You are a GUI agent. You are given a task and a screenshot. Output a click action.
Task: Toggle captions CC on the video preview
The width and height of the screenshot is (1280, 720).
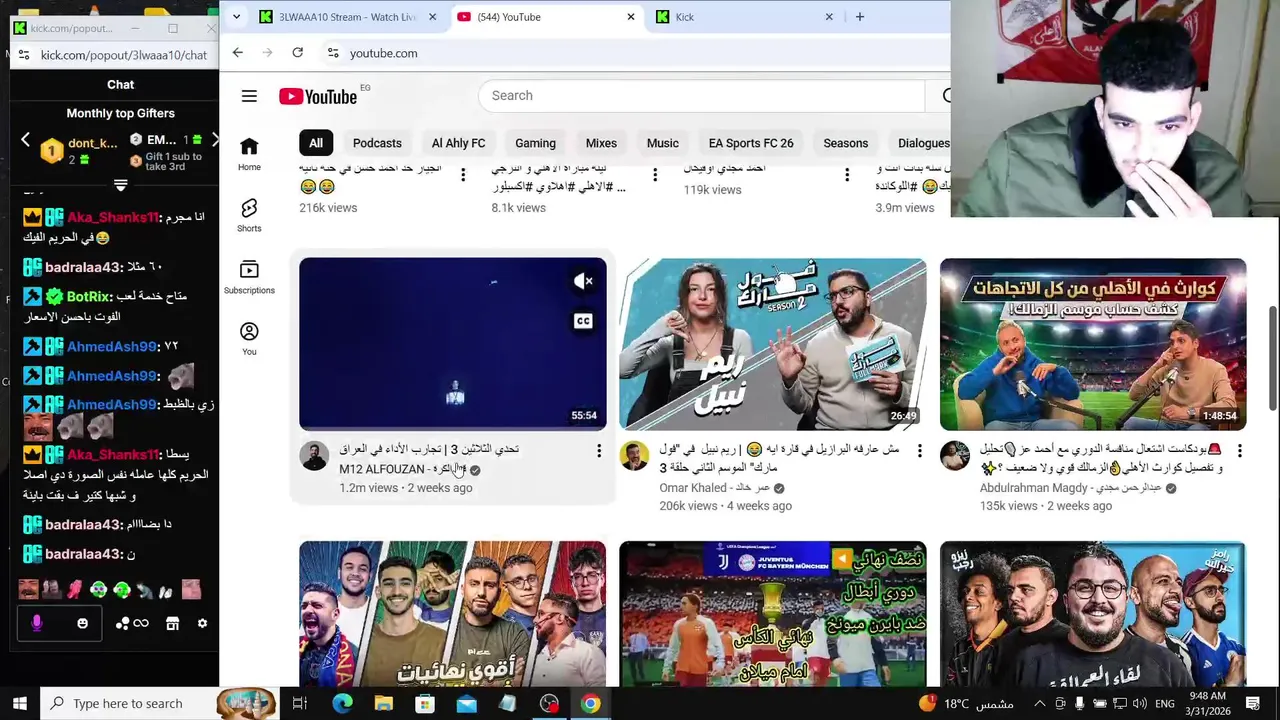pos(584,321)
